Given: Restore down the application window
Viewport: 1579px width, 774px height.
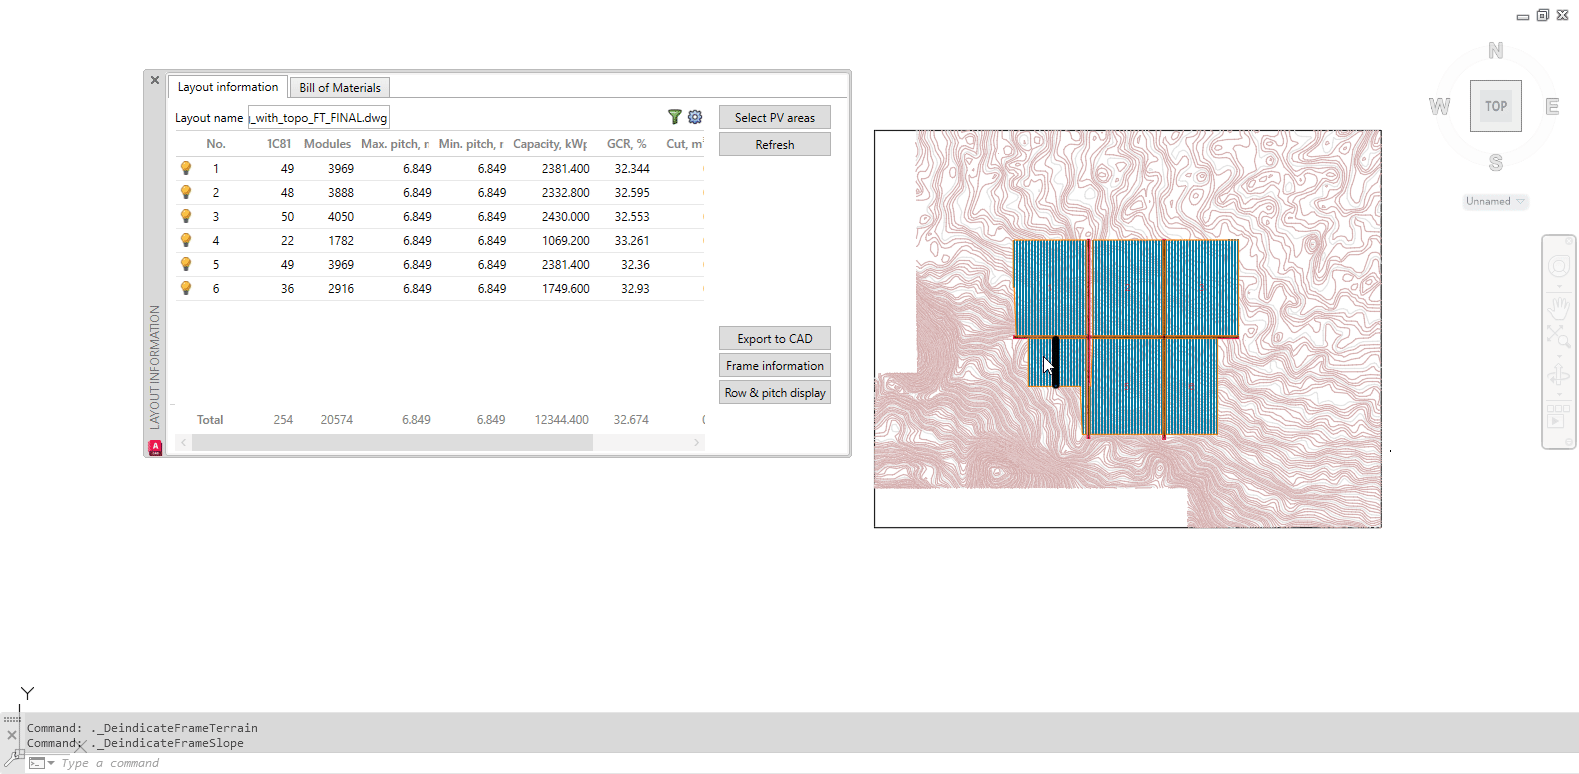Looking at the screenshot, I should pyautogui.click(x=1543, y=15).
